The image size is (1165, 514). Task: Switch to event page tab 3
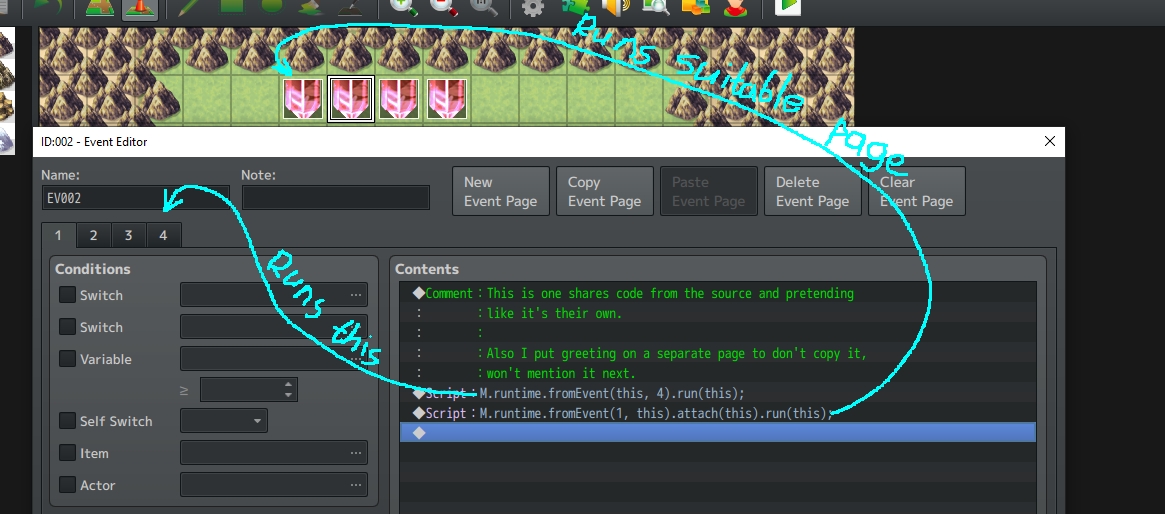[129, 235]
